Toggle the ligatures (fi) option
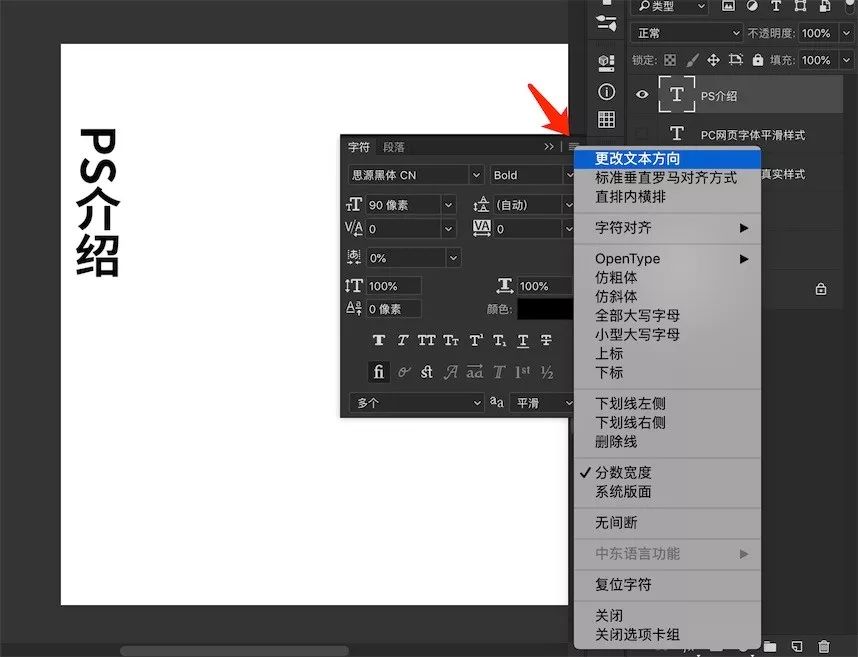The image size is (858, 657). tap(378, 371)
